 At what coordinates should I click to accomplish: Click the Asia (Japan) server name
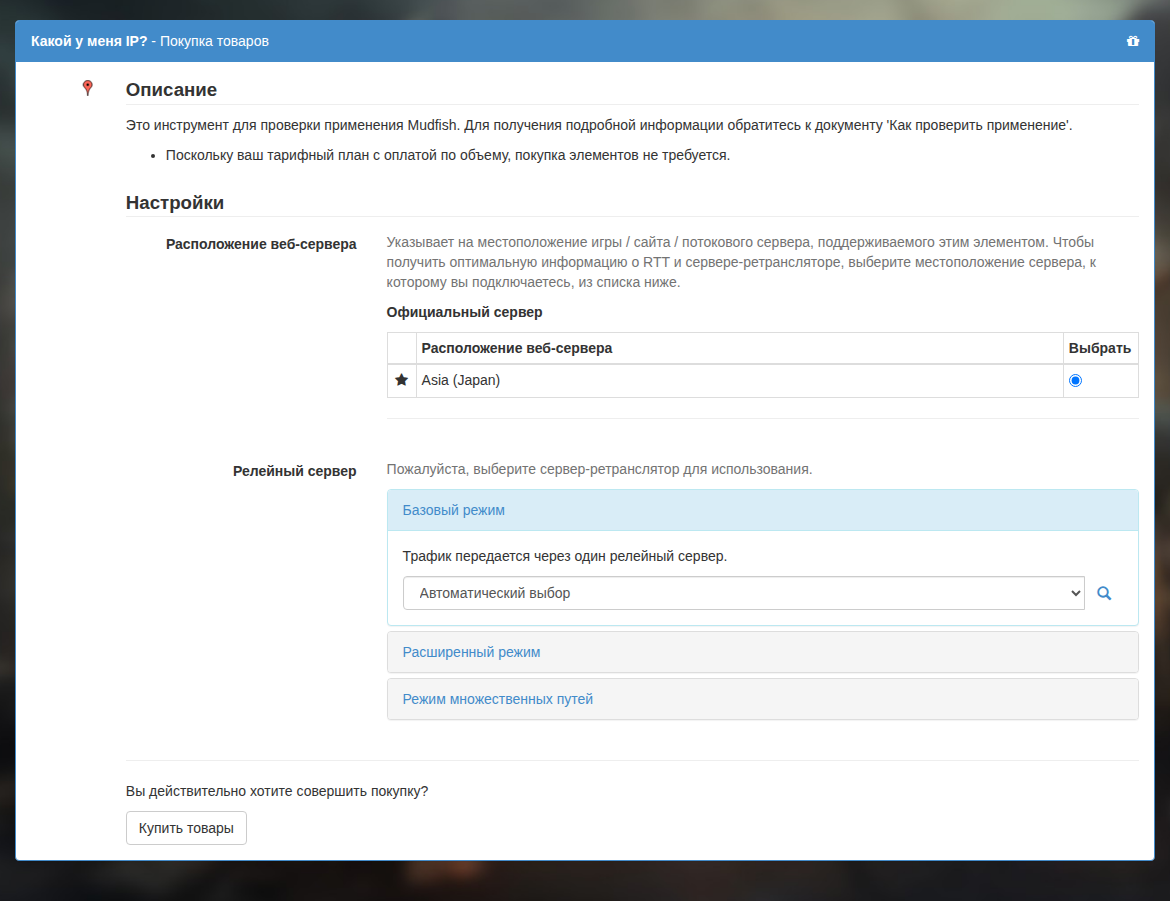[460, 380]
